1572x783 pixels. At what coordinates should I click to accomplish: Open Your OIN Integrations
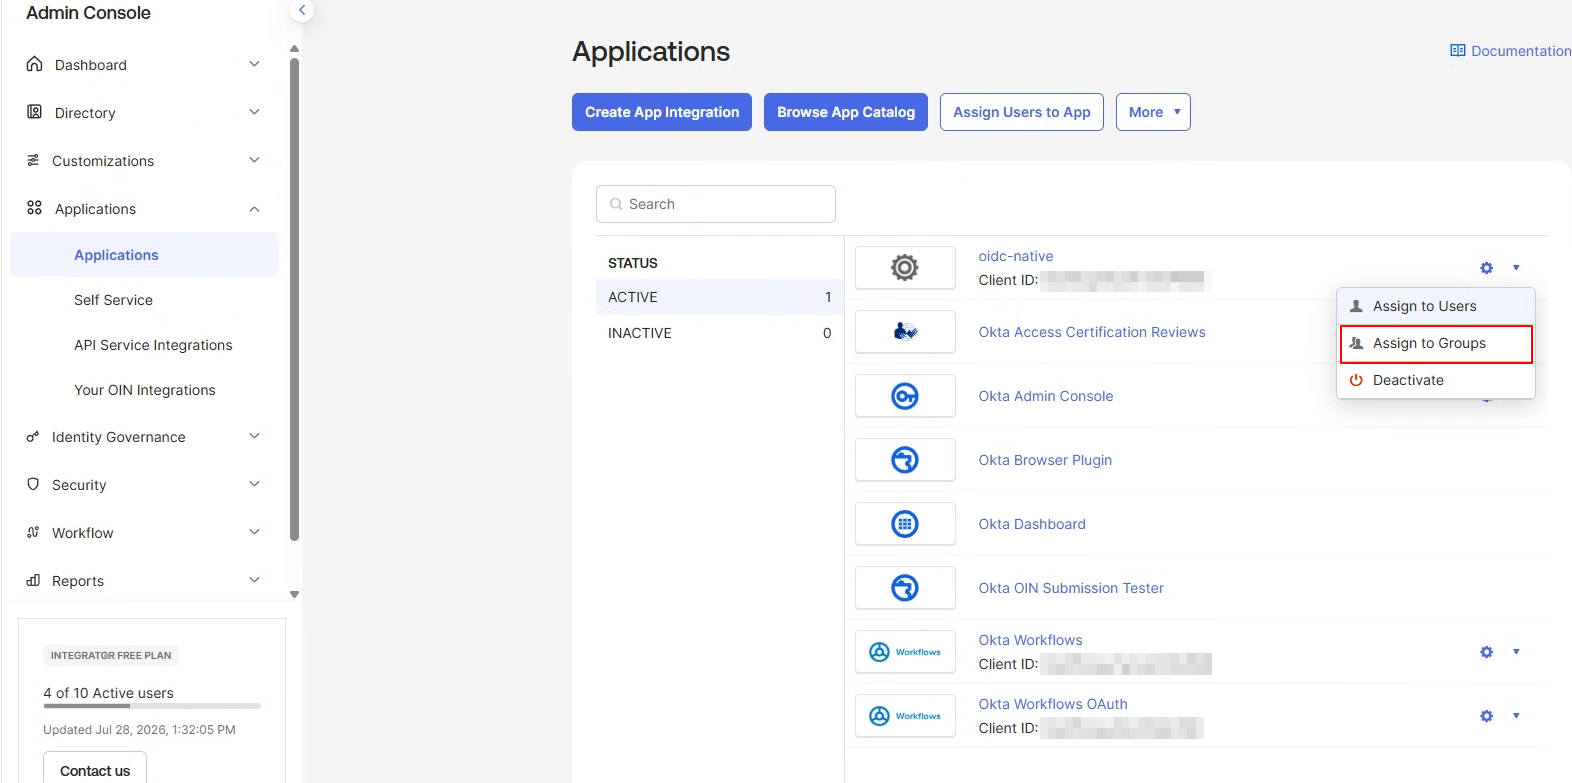click(x=145, y=390)
